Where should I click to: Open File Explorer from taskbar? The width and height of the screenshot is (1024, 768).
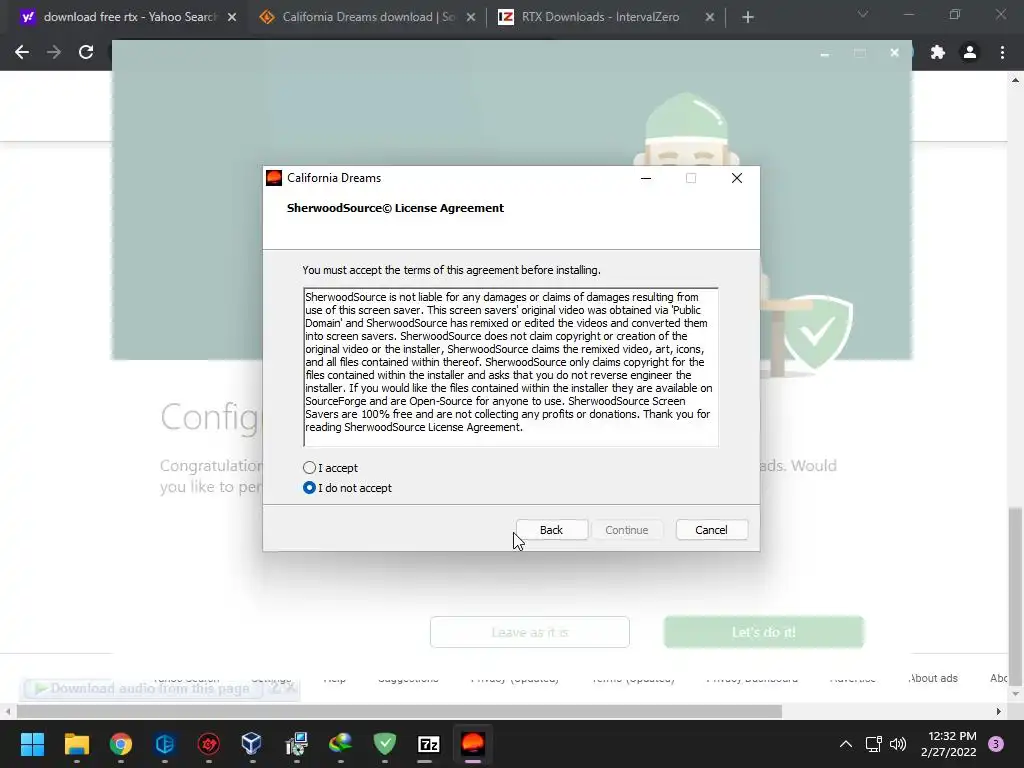pyautogui.click(x=76, y=744)
